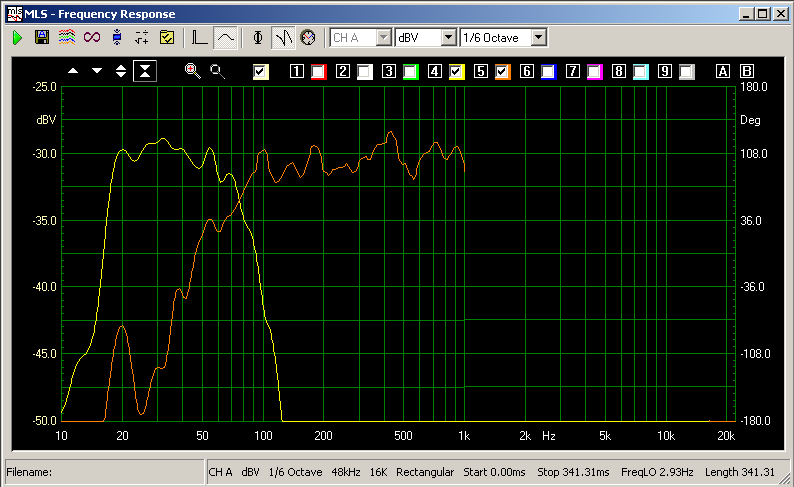Click the A marker button
This screenshot has width=794, height=487.
pyautogui.click(x=723, y=71)
